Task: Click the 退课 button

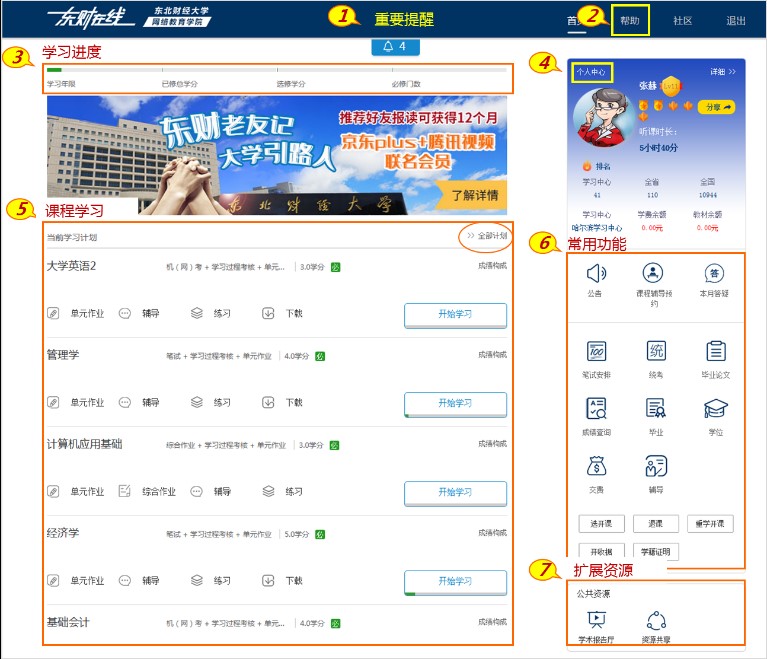Action: coord(655,523)
